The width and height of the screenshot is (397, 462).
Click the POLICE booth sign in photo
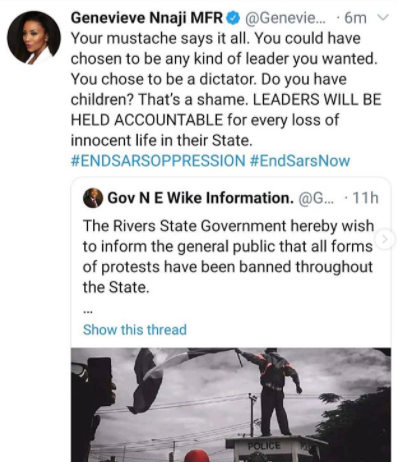(264, 446)
